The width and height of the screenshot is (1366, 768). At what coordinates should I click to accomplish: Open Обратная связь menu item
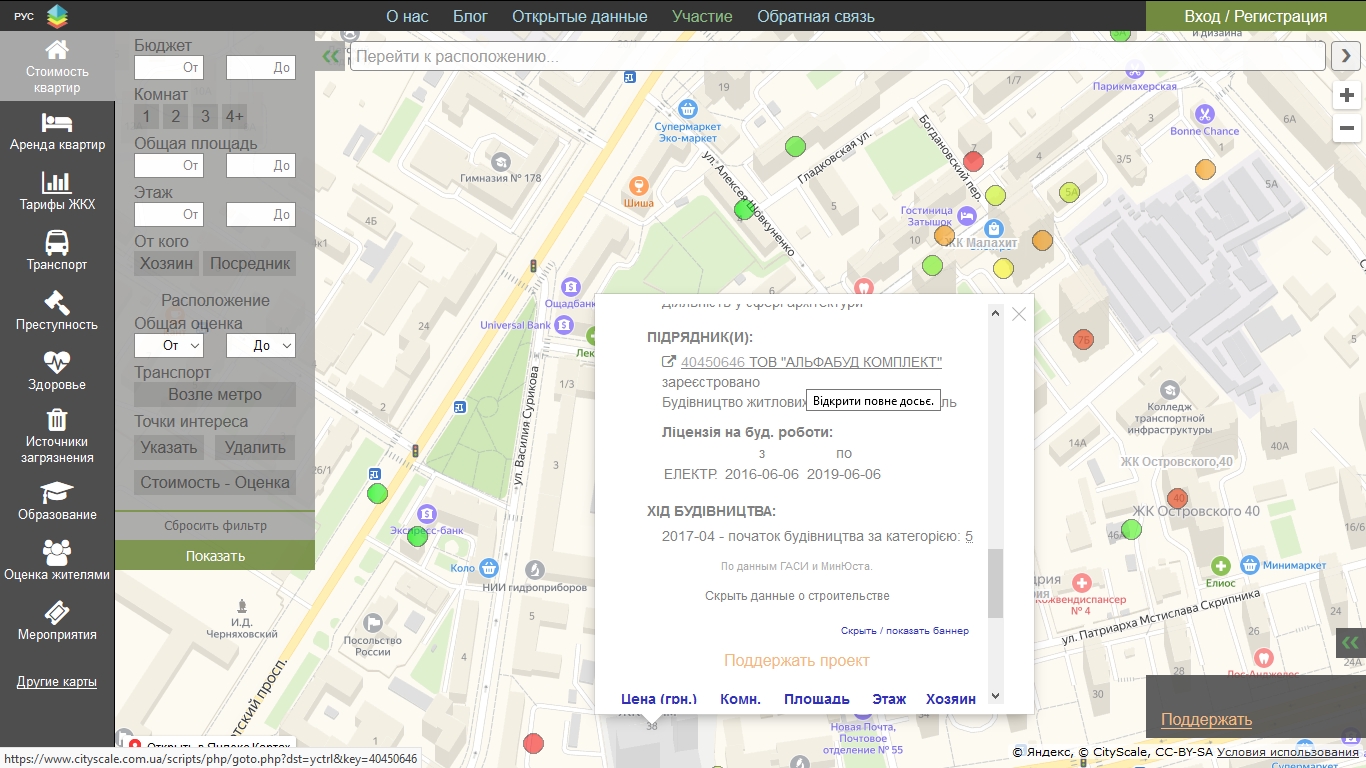(816, 16)
